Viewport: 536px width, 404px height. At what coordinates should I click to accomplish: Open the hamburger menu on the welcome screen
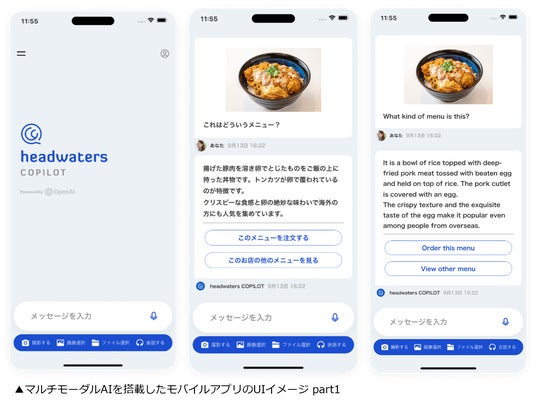pos(21,53)
